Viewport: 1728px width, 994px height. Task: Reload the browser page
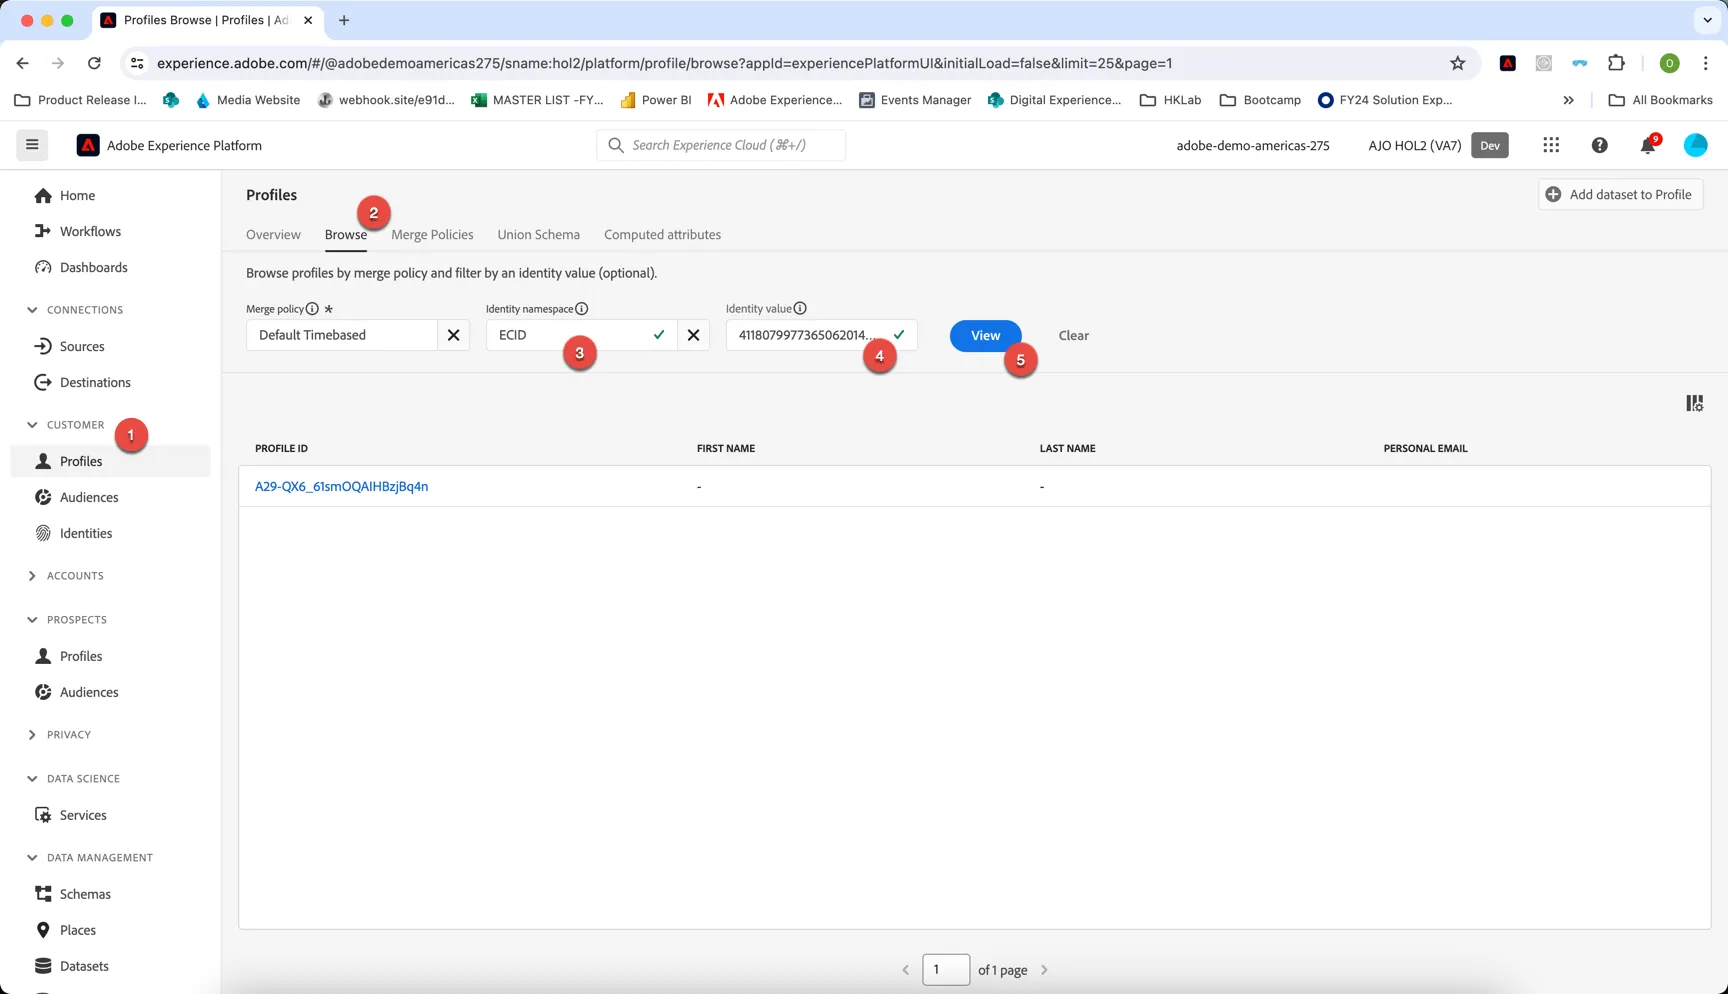[94, 63]
